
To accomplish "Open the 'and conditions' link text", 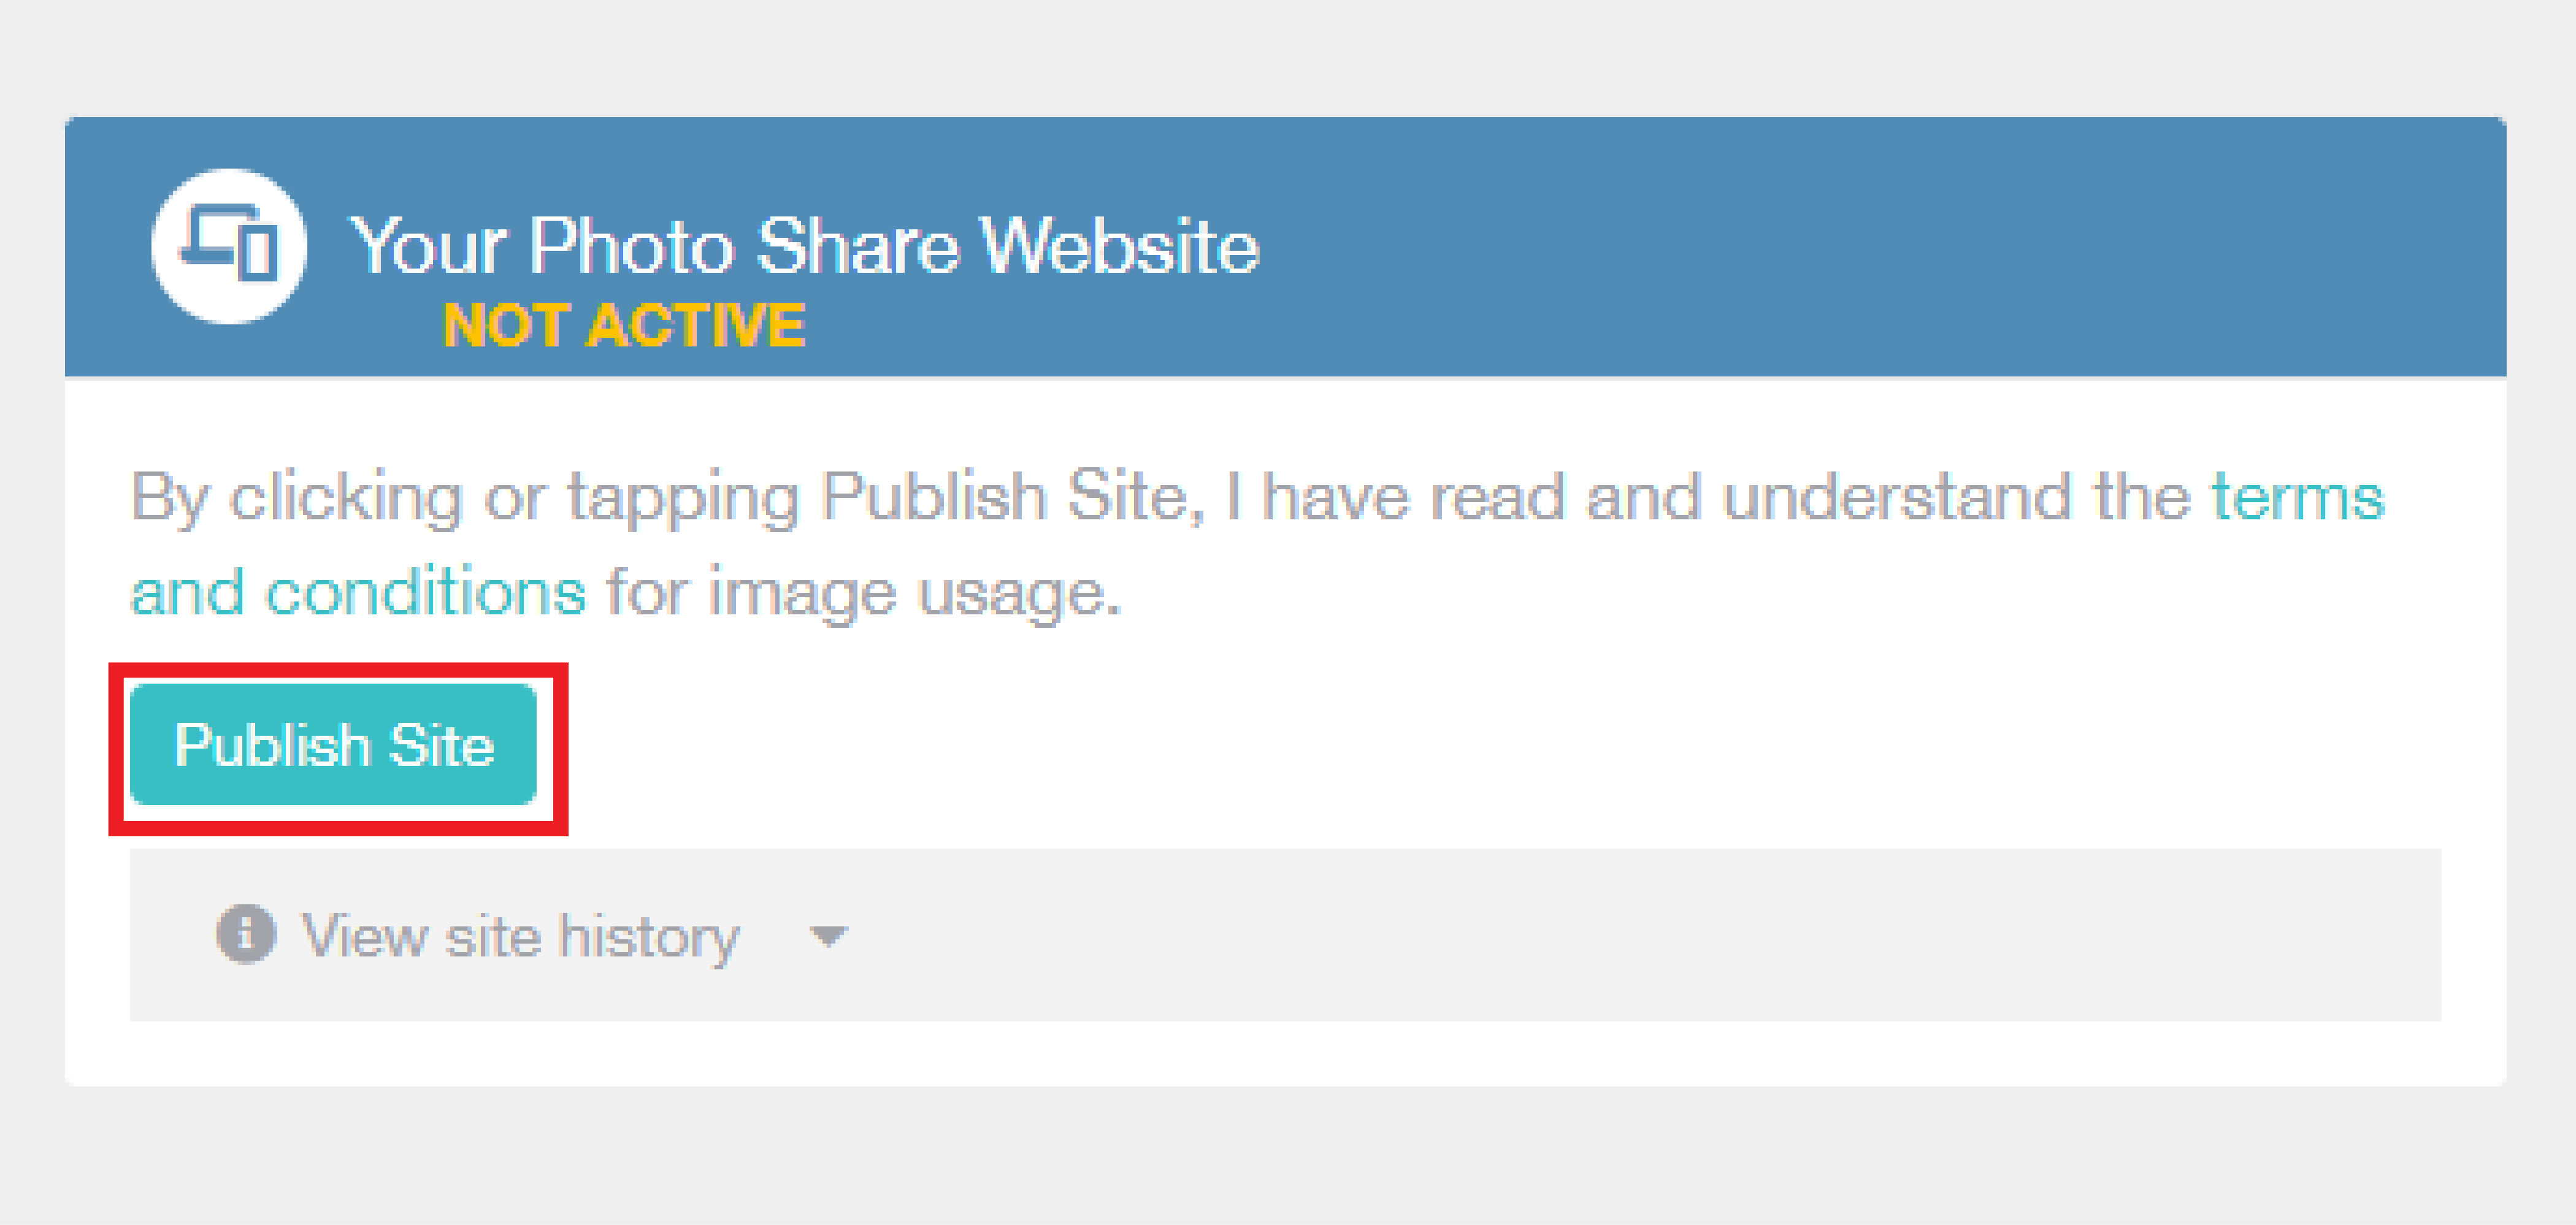I will click(x=358, y=592).
